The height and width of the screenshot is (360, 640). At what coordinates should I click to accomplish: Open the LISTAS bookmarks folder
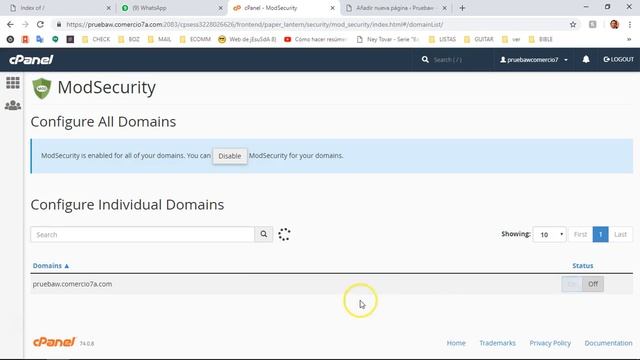pos(442,39)
